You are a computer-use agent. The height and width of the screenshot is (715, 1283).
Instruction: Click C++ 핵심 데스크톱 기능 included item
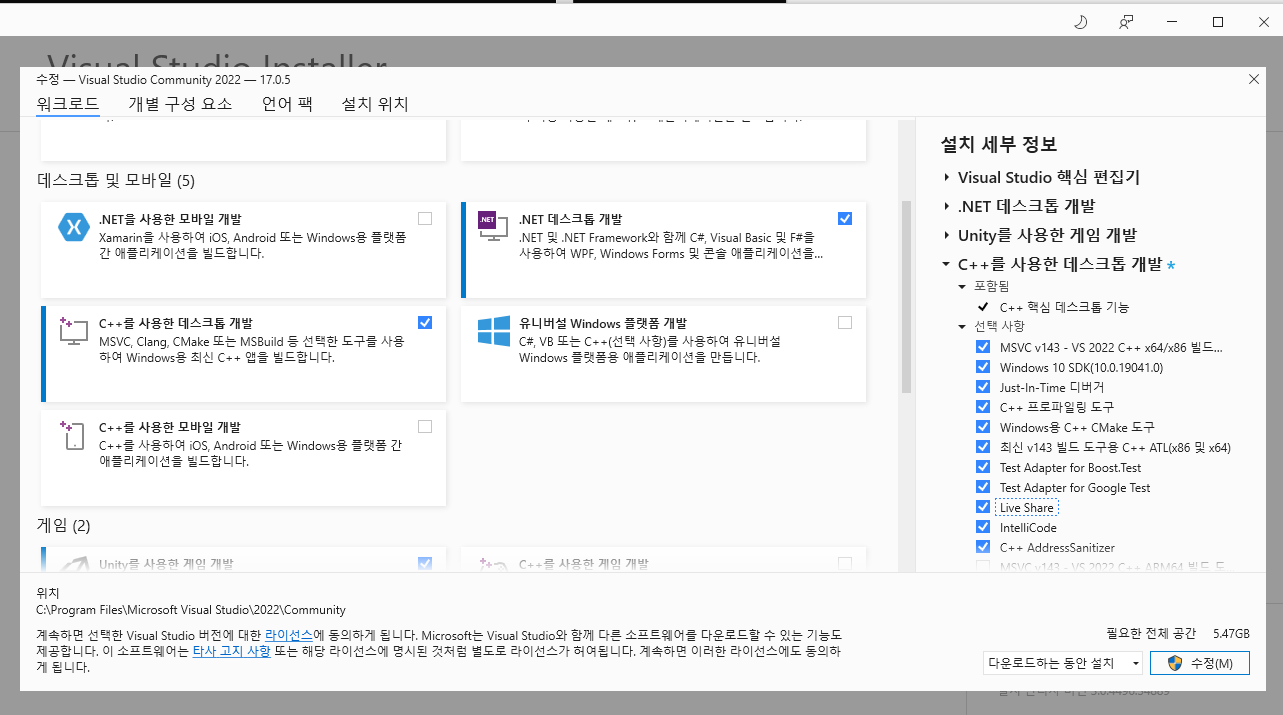1064,307
